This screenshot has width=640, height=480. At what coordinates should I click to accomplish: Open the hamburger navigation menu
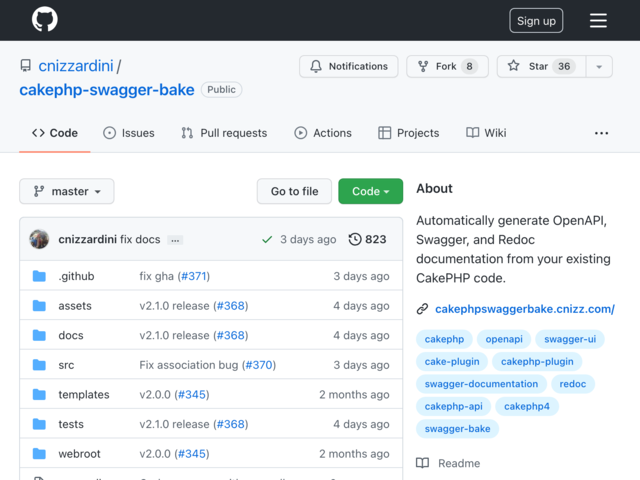pyautogui.click(x=598, y=20)
